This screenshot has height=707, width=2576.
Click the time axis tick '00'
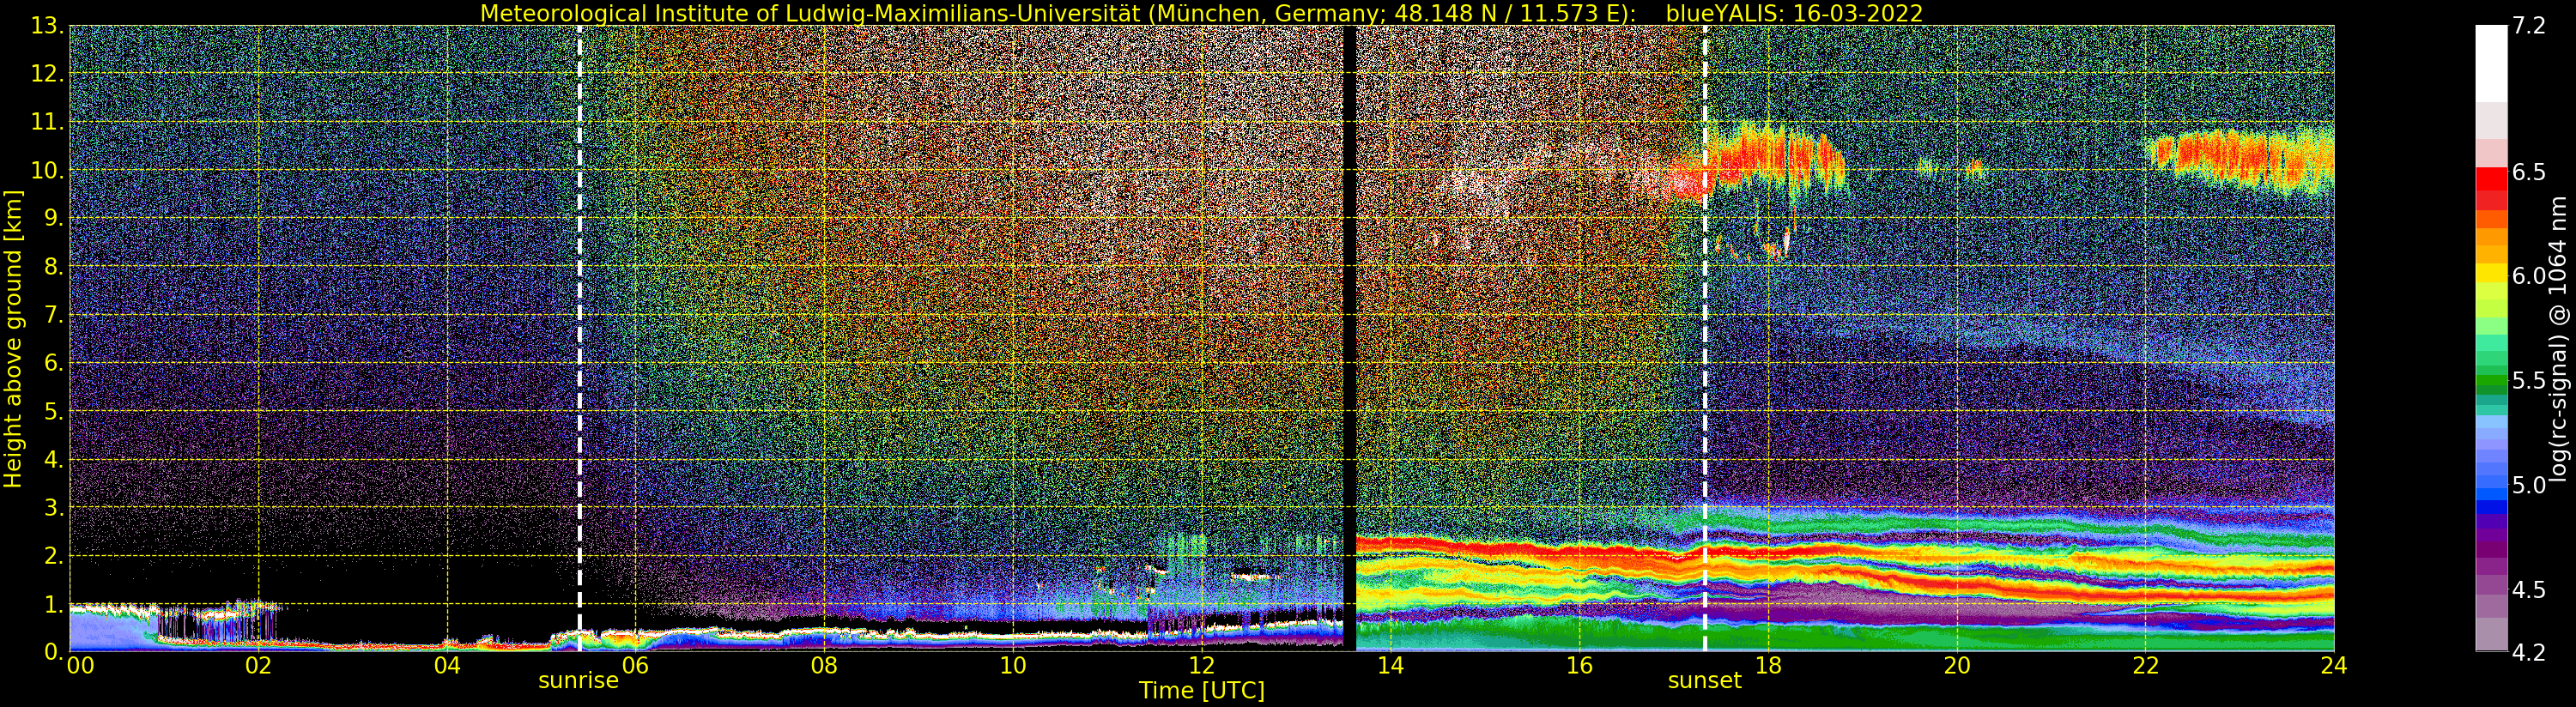pos(80,666)
